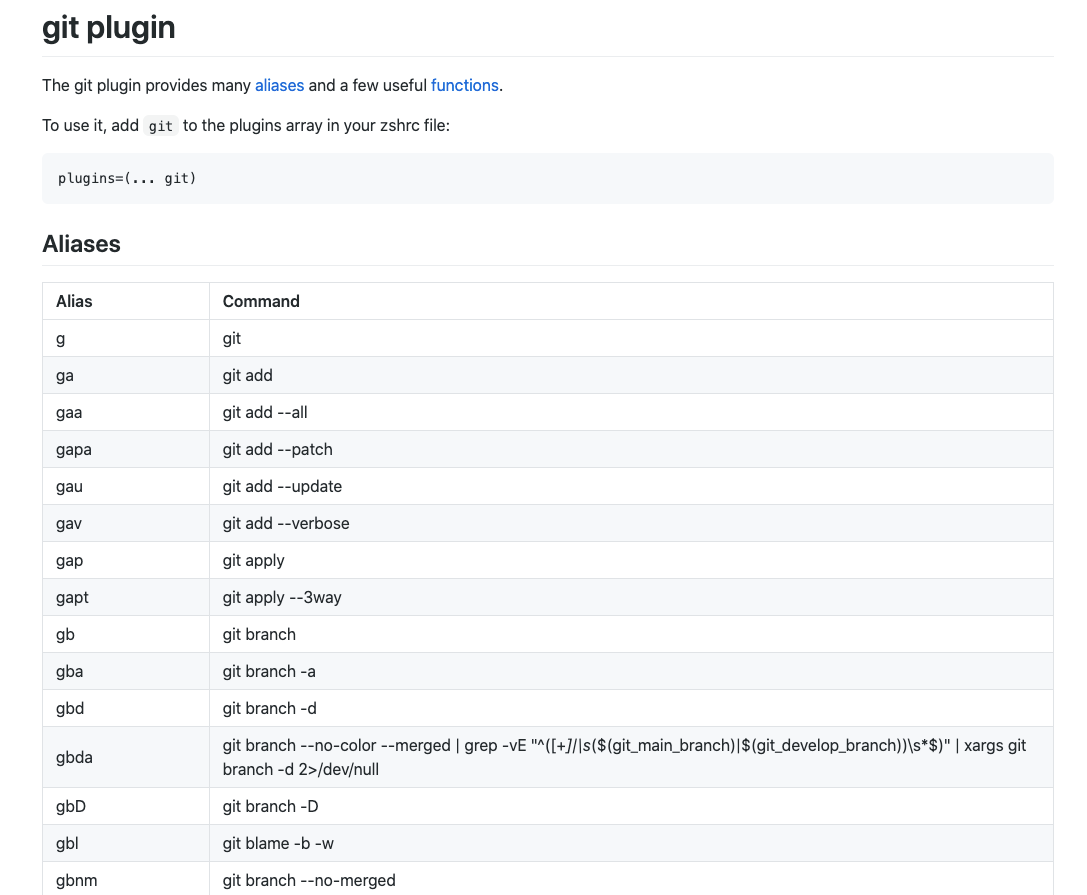
Task: Click the "Command" column header
Action: pyautogui.click(x=261, y=301)
